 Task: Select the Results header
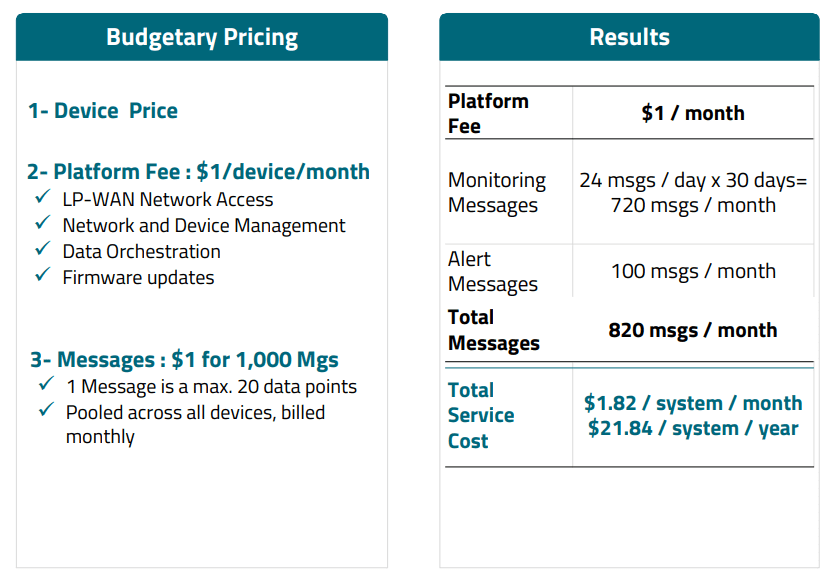click(629, 38)
